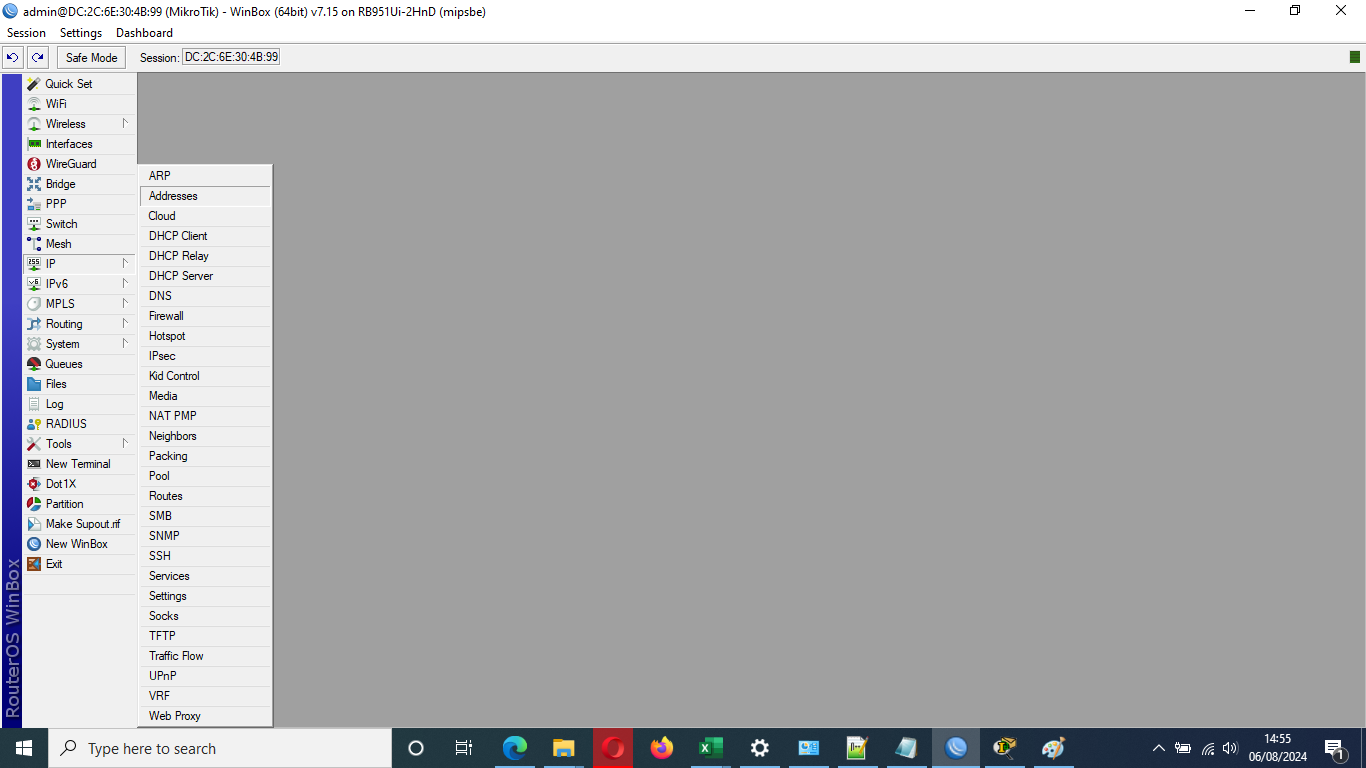Click the Partition pie icon
This screenshot has height=768, width=1366.
pyautogui.click(x=34, y=504)
